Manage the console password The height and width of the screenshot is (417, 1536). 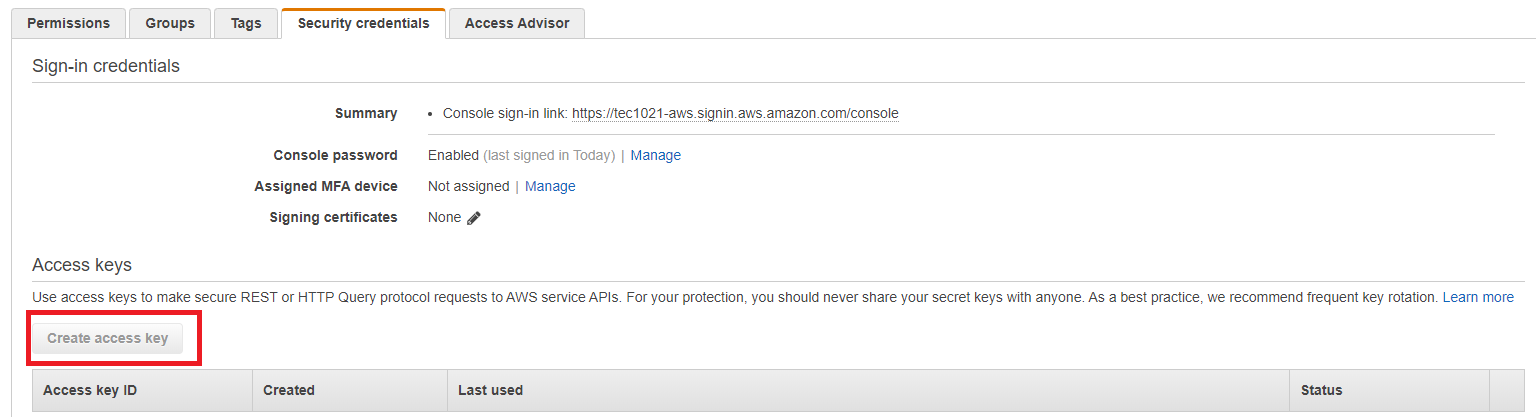click(x=656, y=156)
